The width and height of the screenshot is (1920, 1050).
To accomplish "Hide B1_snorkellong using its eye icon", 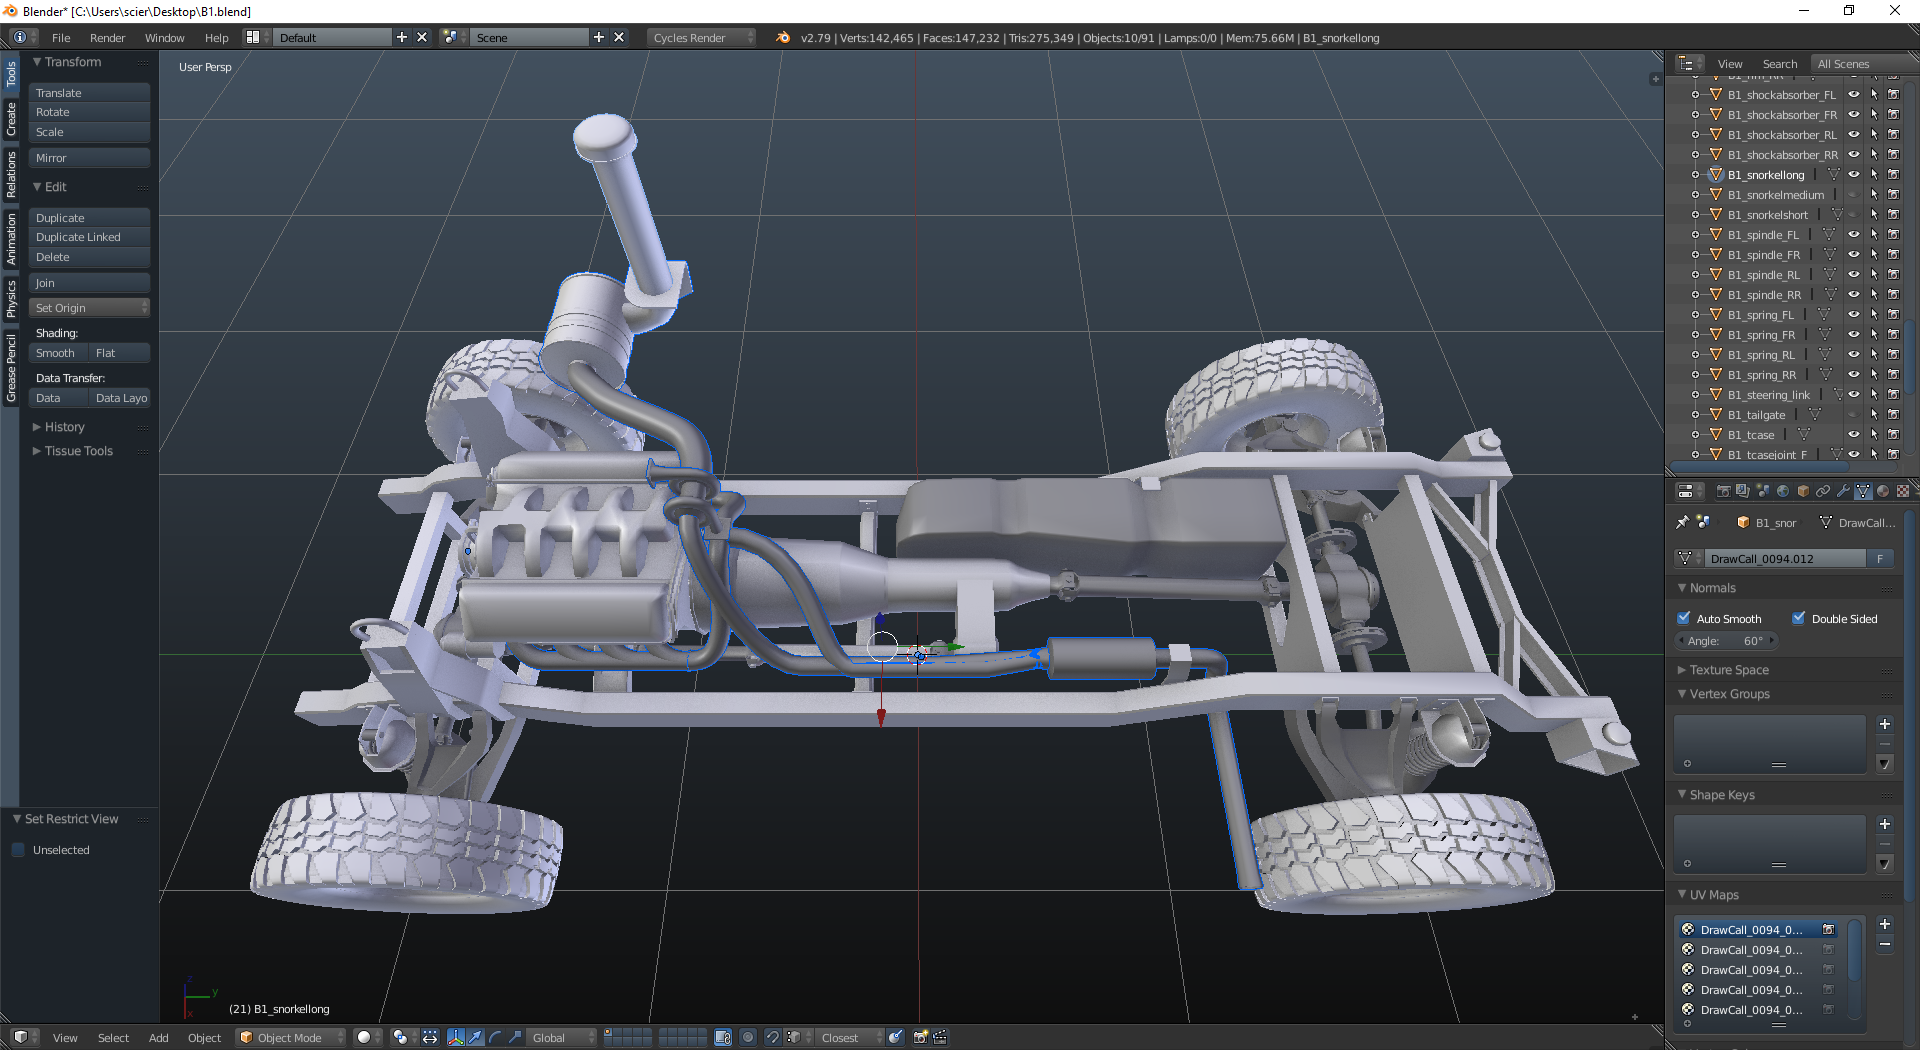I will click(x=1853, y=175).
